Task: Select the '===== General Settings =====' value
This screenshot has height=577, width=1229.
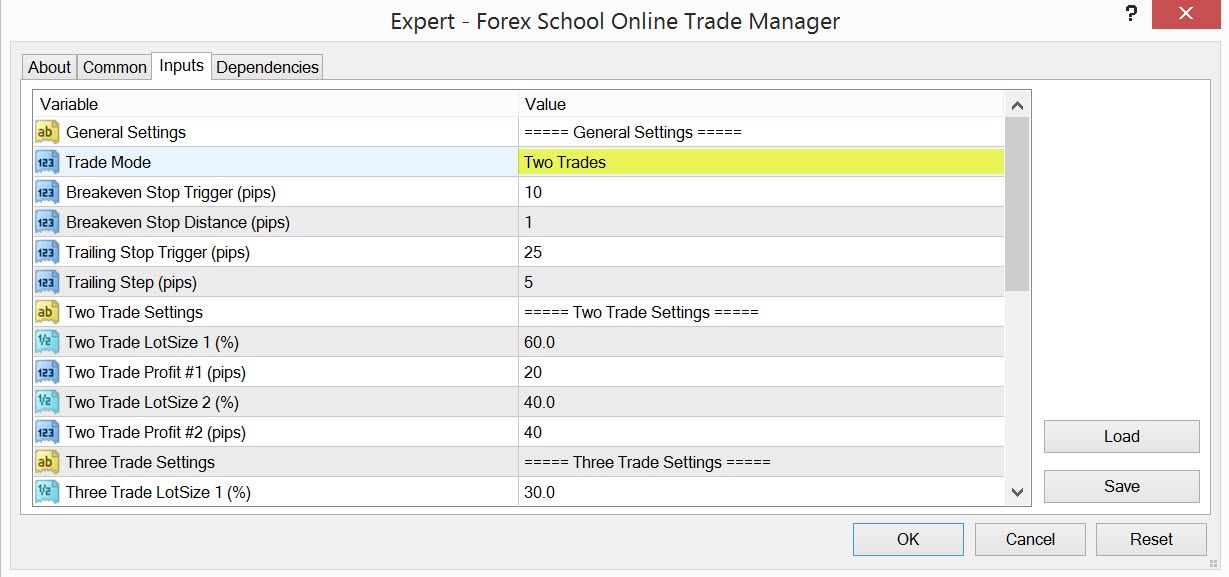Action: pyautogui.click(x=632, y=132)
